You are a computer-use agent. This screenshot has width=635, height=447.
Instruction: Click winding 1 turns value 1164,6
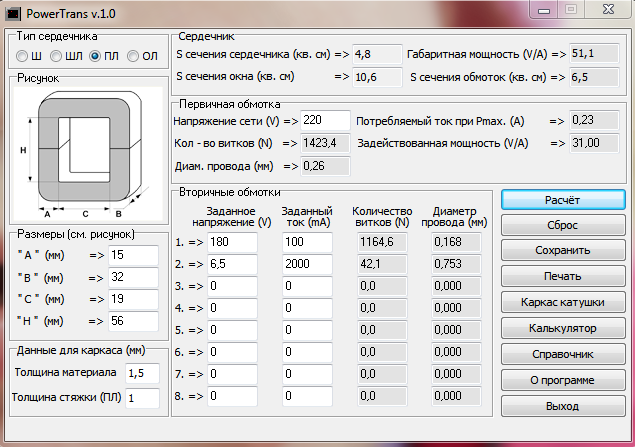(x=382, y=242)
